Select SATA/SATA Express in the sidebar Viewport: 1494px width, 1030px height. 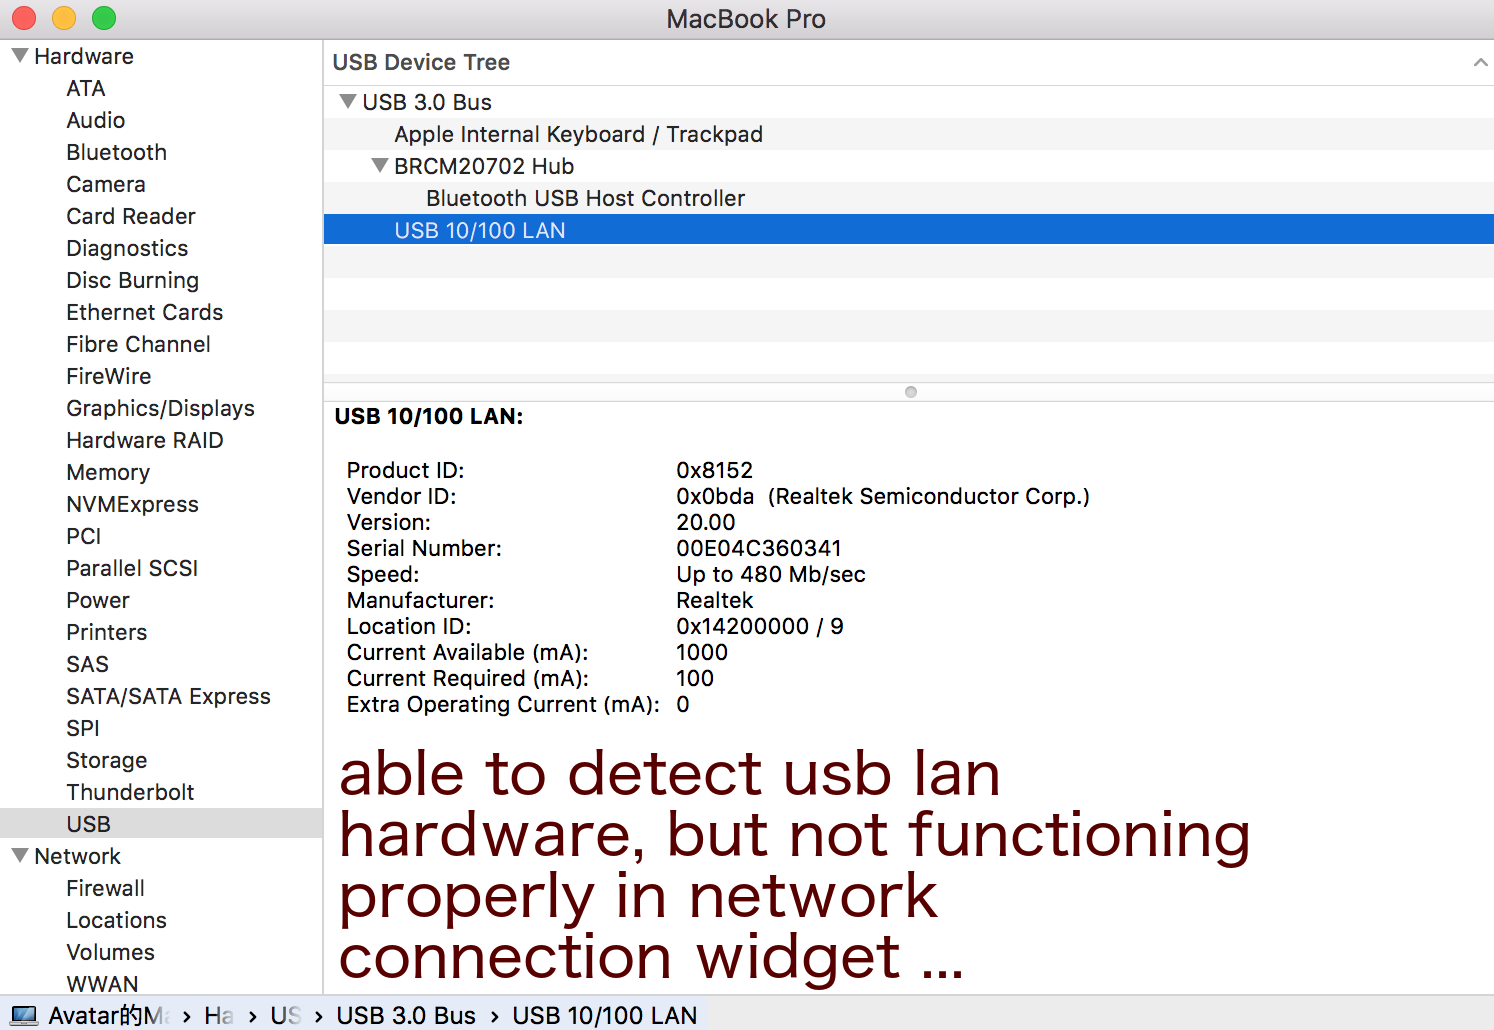(169, 696)
